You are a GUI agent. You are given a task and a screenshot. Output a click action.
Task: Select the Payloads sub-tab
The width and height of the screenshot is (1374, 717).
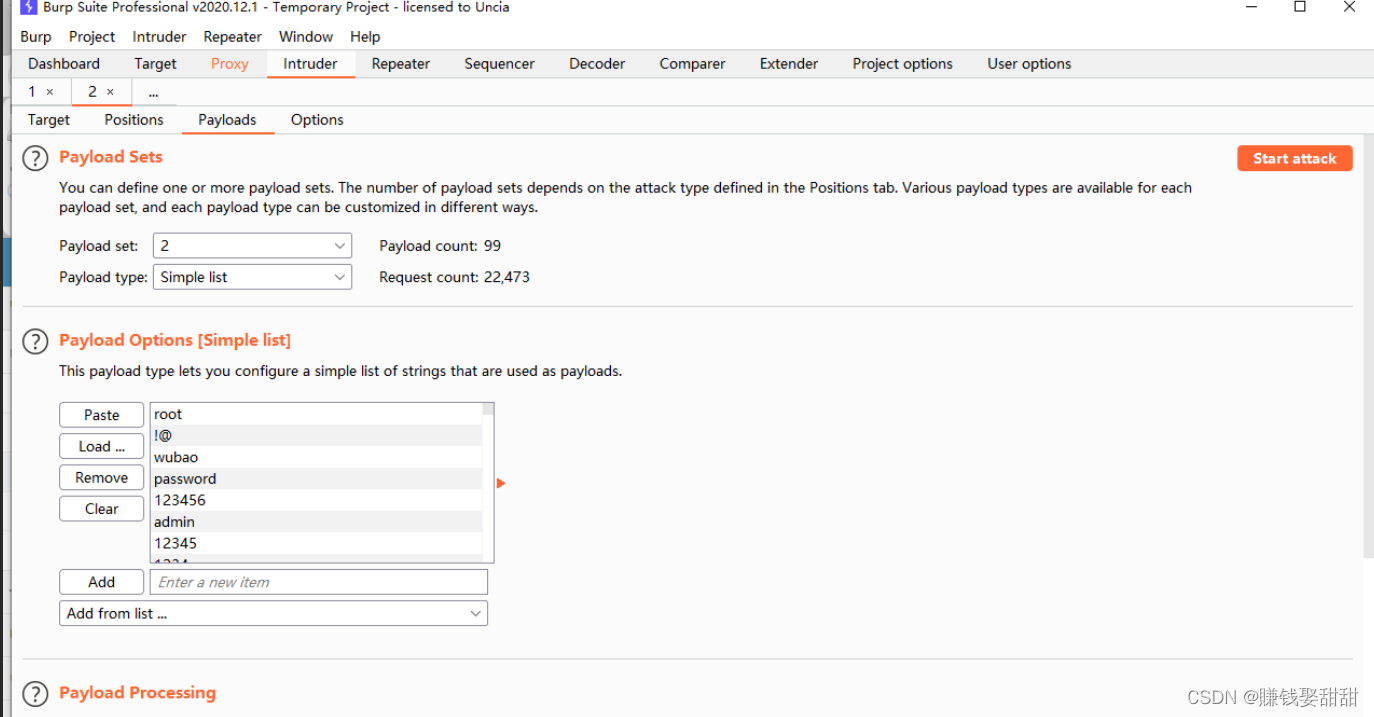coord(227,120)
